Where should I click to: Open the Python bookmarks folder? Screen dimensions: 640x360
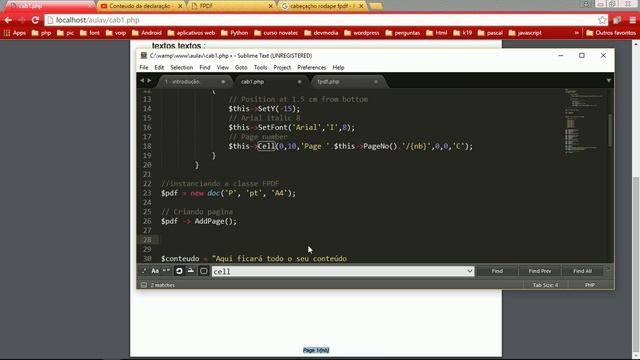pyautogui.click(x=234, y=33)
